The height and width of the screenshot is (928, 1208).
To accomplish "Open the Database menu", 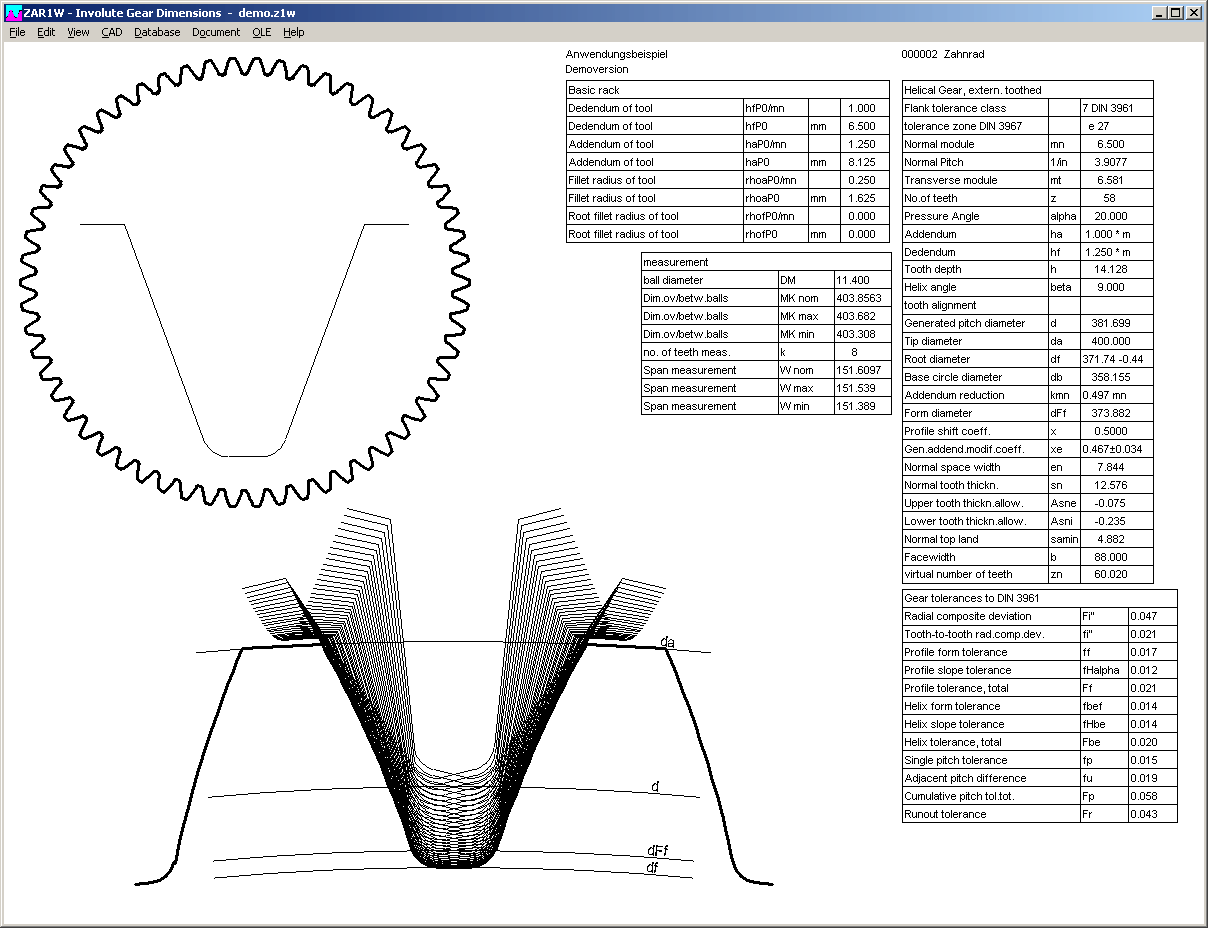I will pos(157,32).
